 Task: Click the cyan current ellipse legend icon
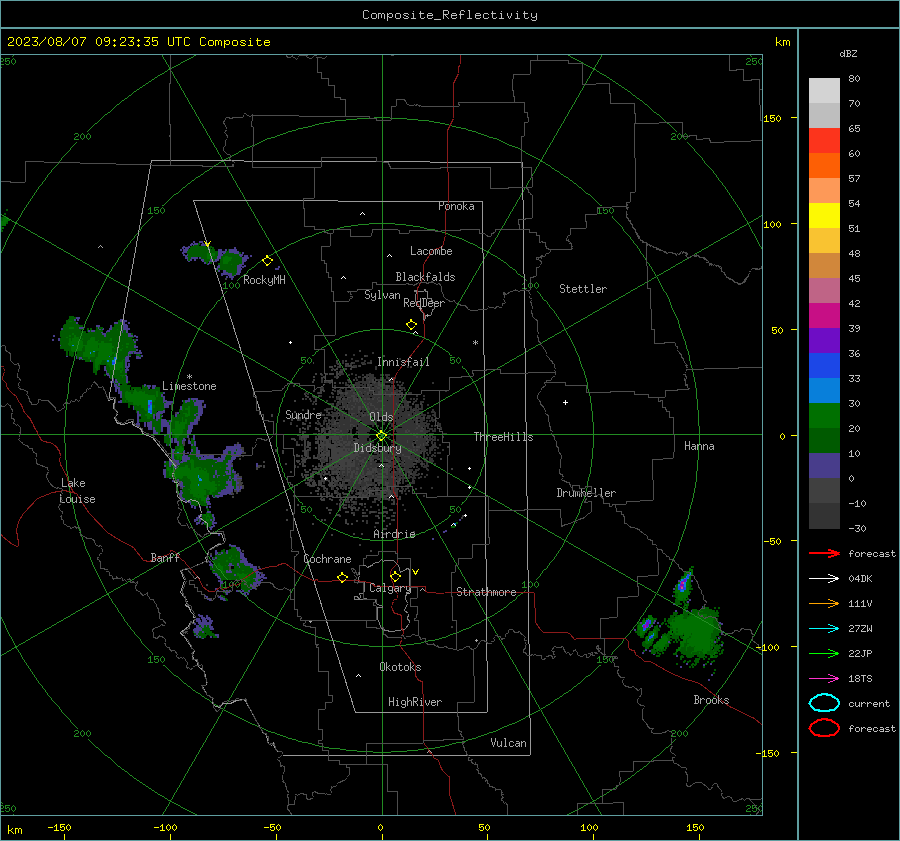(824, 703)
